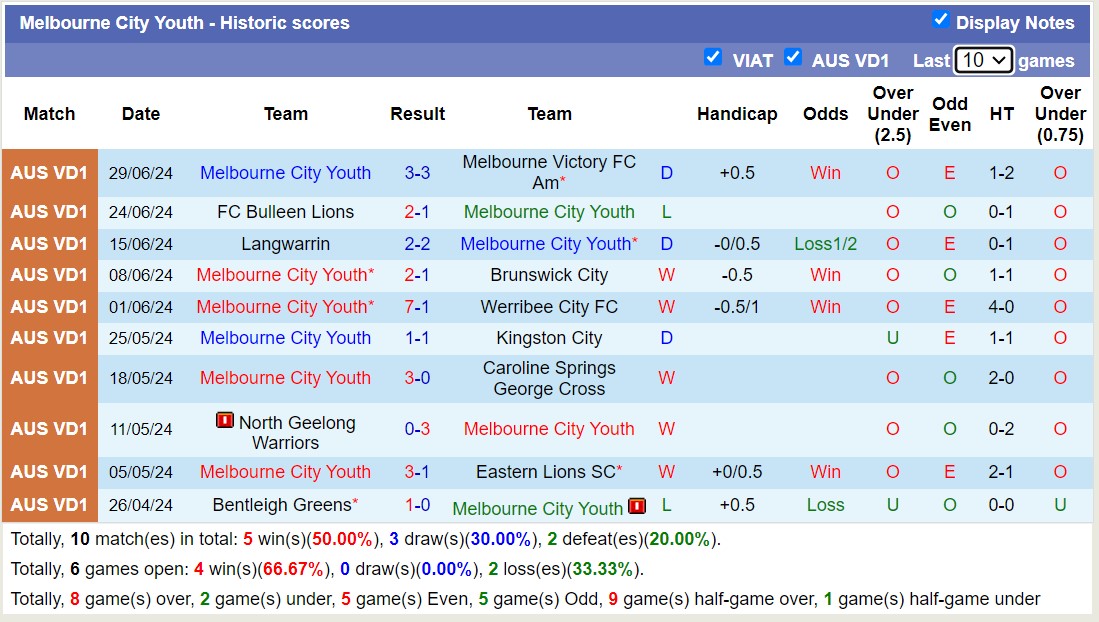Click the red card icon beside North Geelong Warriors
1099x622 pixels.
tap(225, 421)
